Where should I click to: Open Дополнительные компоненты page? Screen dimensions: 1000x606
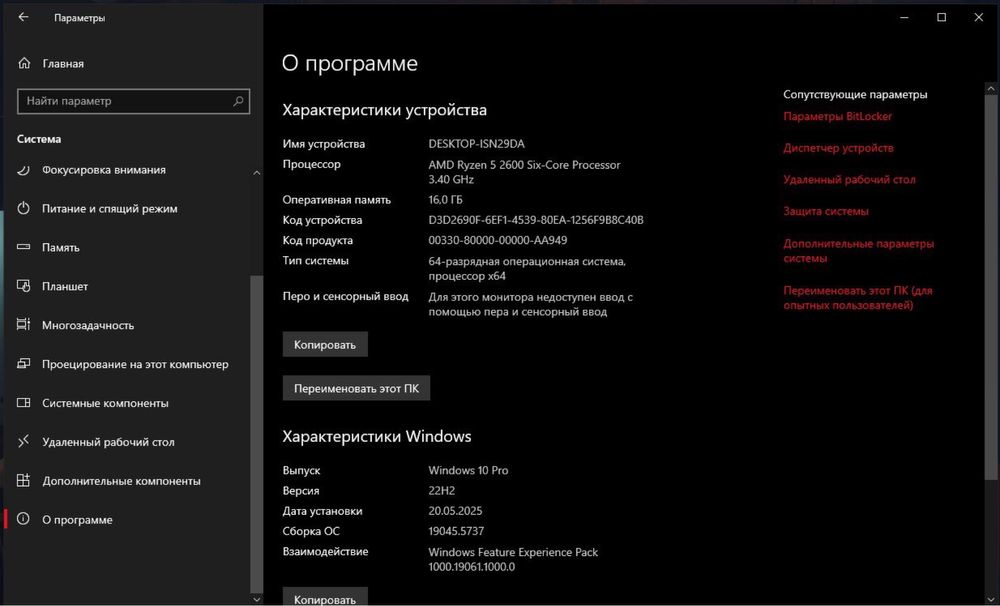click(x=121, y=481)
